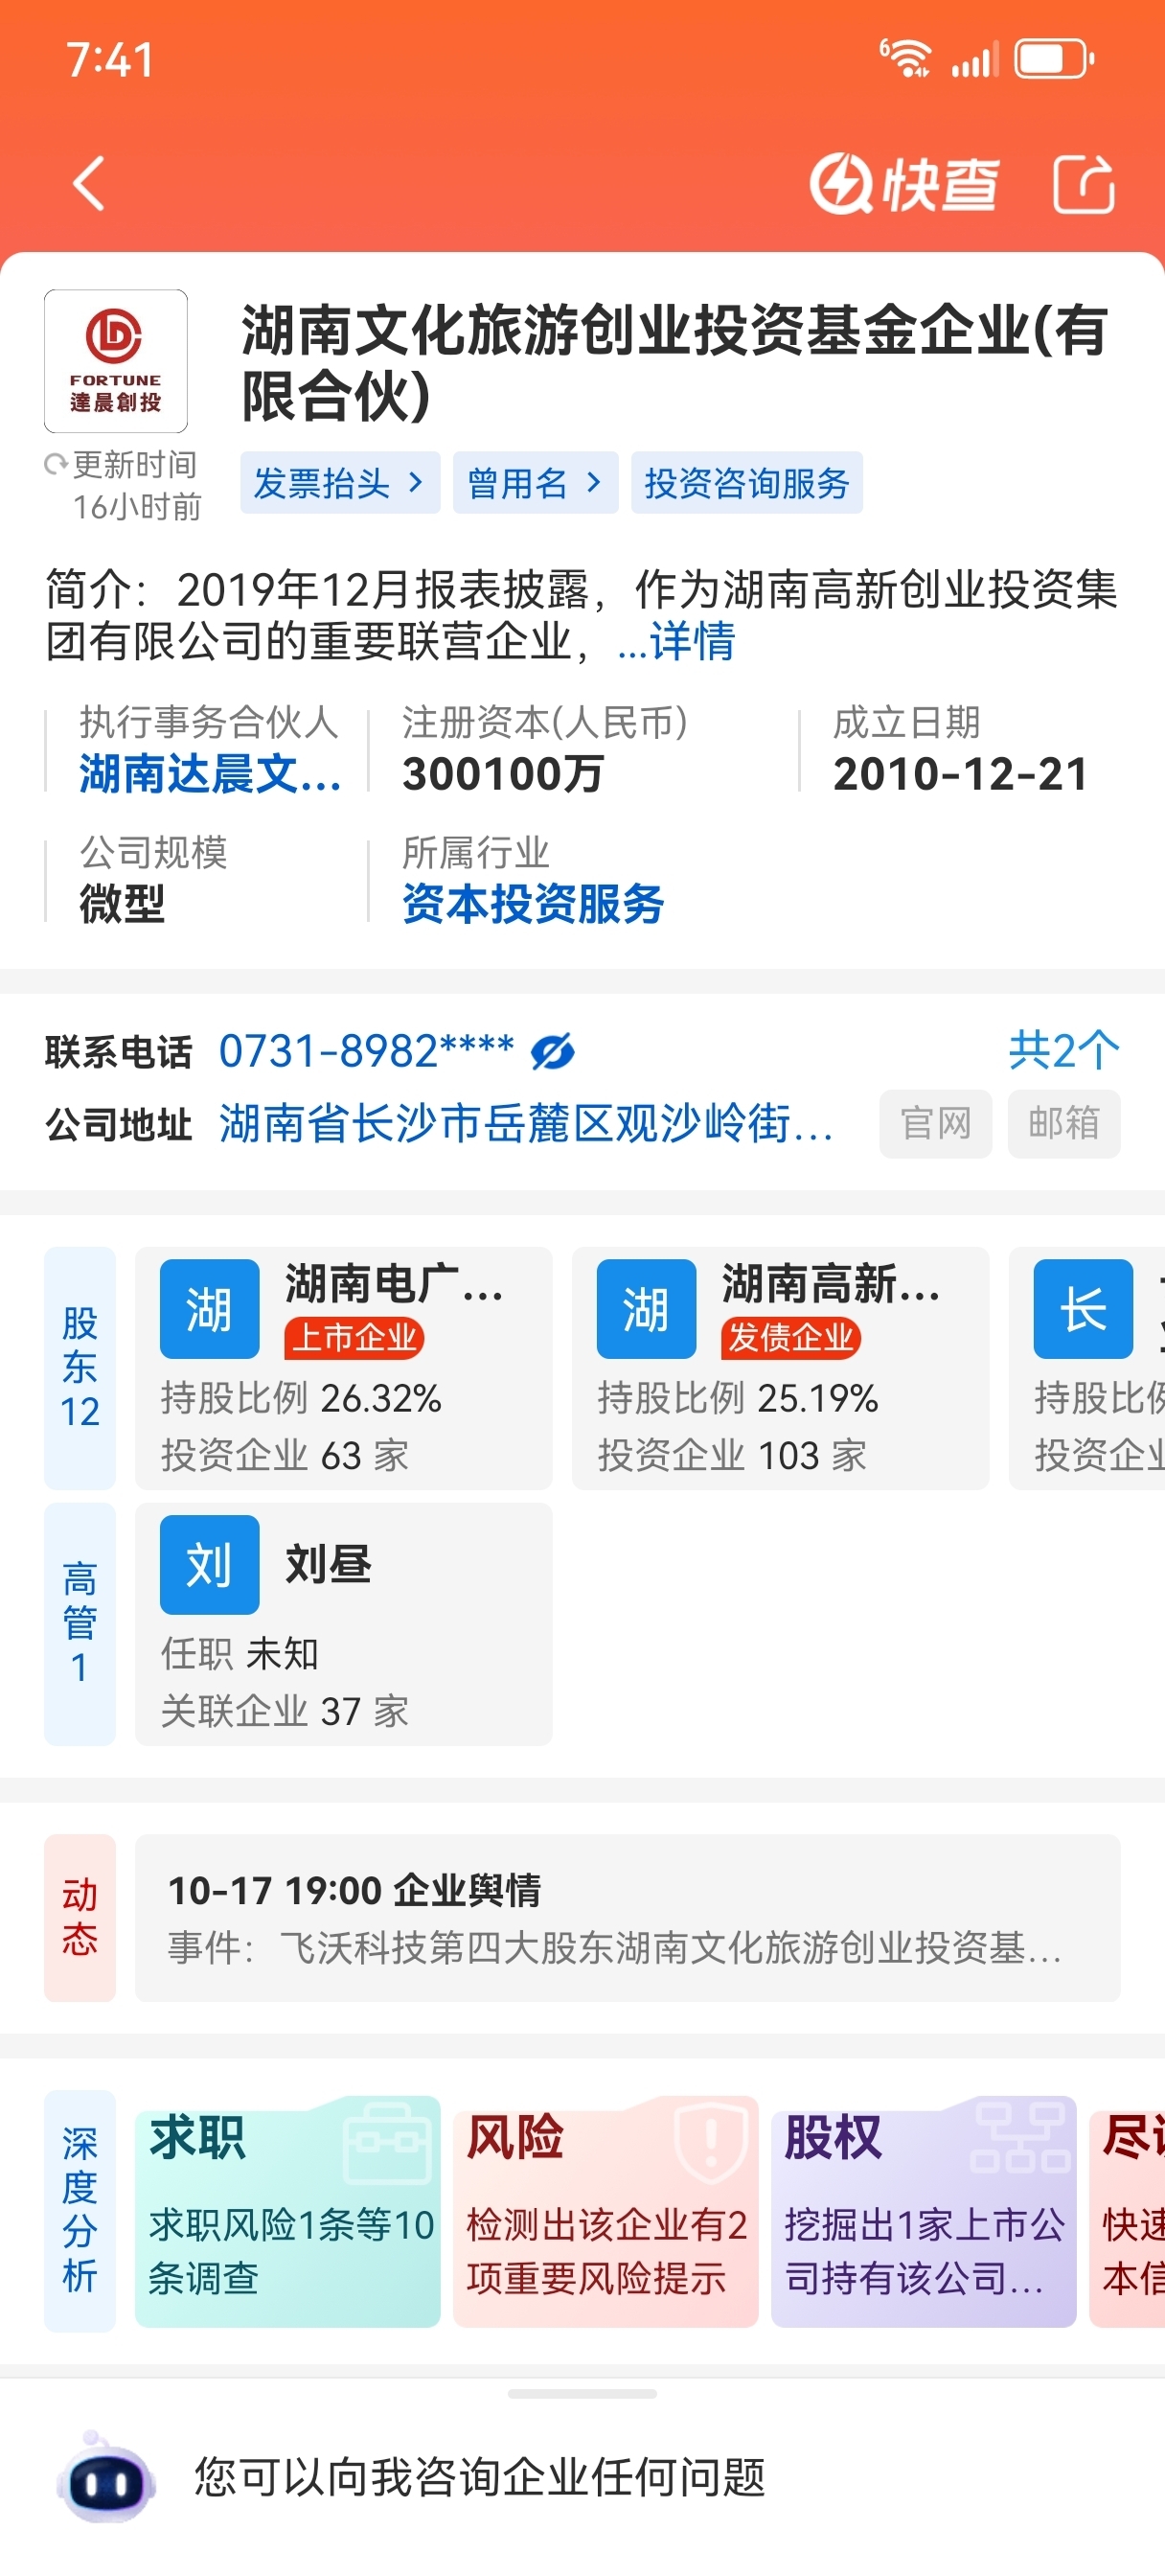Tap the 上市企业 badge
Screen dimensions: 1165x2576
(354, 1338)
